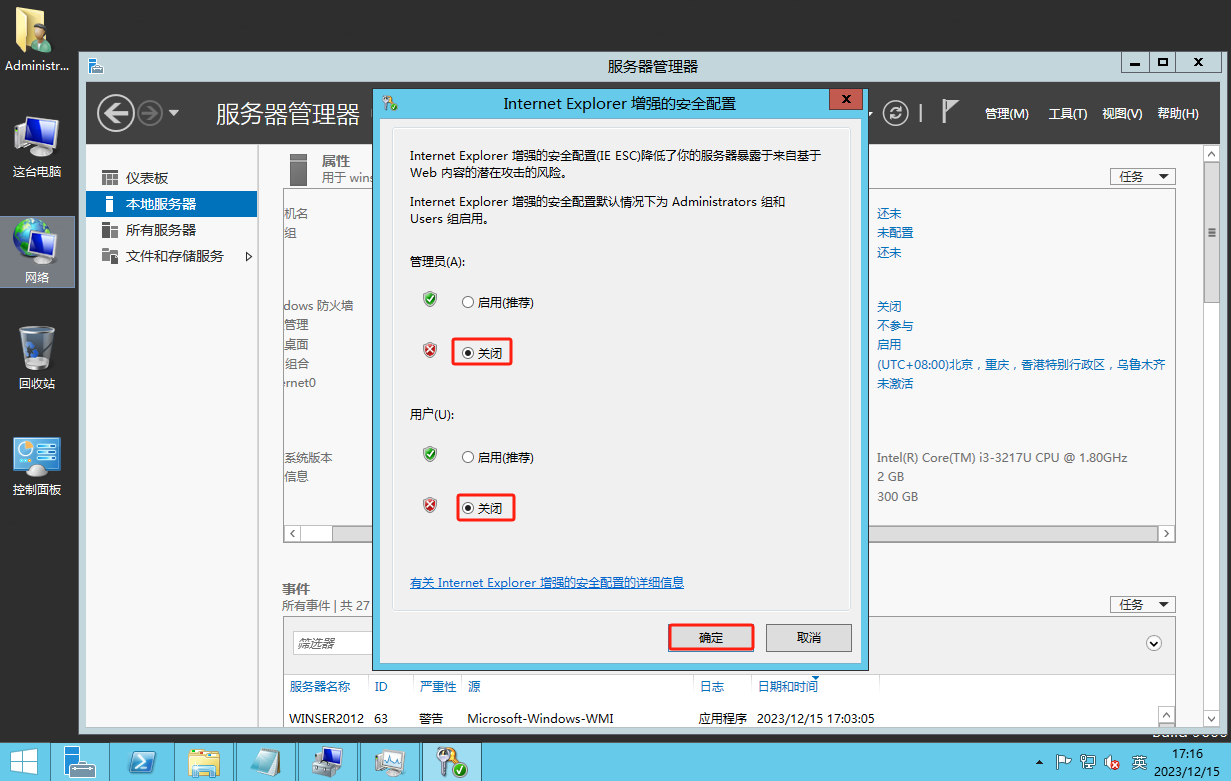Click the Windows Start button
Screen dimensions: 1231x781
[x=25, y=762]
